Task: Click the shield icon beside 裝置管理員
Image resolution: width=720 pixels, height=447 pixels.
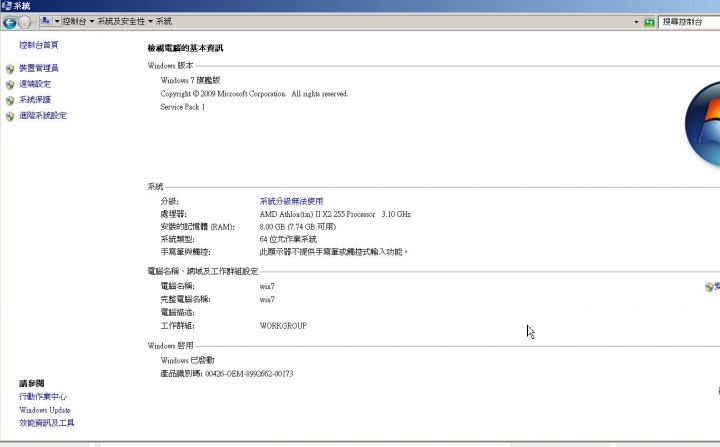Action: click(10, 69)
